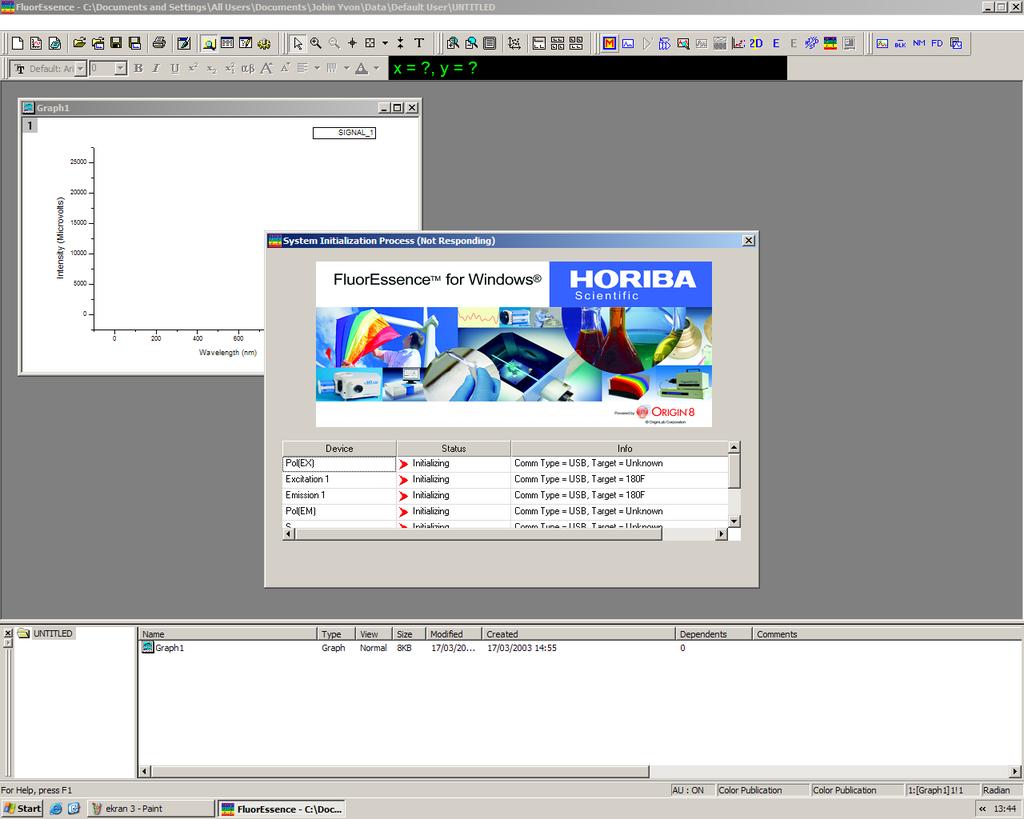Activate the Zoom In magnifier tool
The image size is (1024, 819).
point(316,43)
